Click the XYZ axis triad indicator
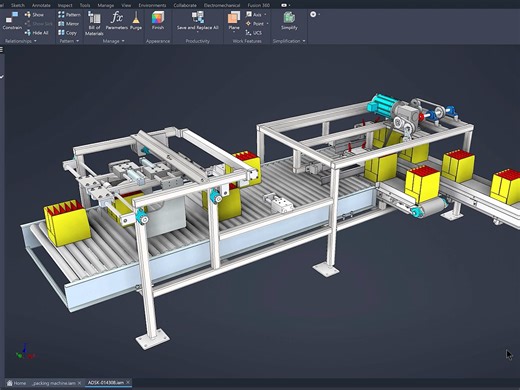 pos(25,352)
